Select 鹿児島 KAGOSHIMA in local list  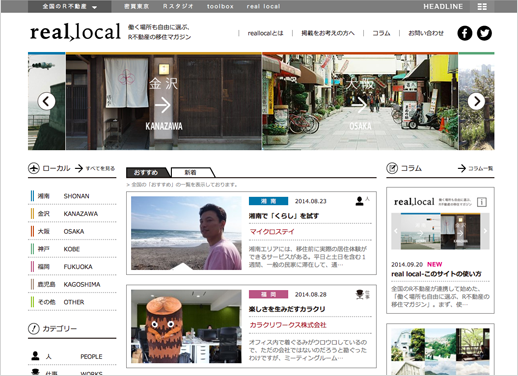tap(72, 284)
